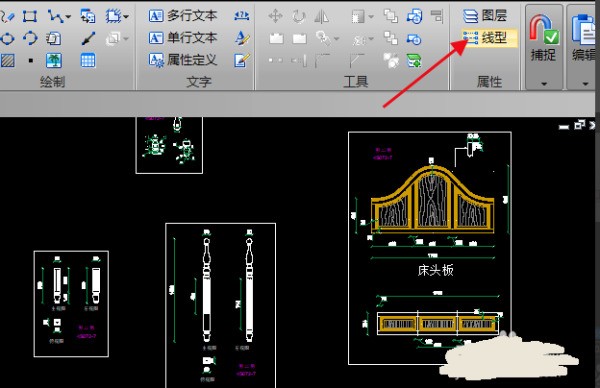Select the mirror tool

(x=321, y=16)
